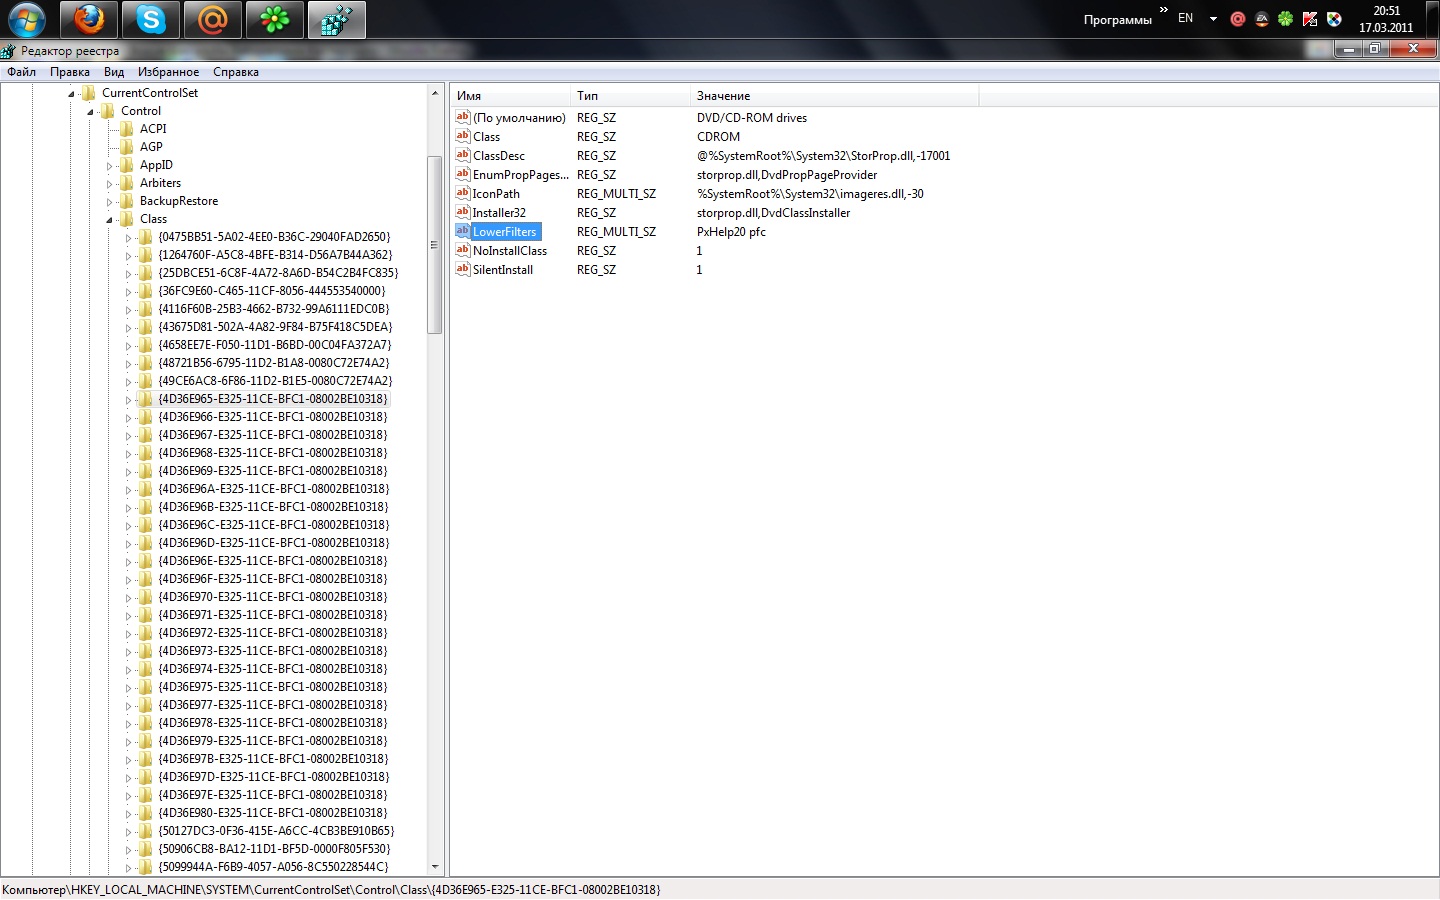Expand the {50127DC3-0F36-415E-A6CC-4CB3BE910B65} key
This screenshot has height=900, width=1440.
tap(128, 832)
